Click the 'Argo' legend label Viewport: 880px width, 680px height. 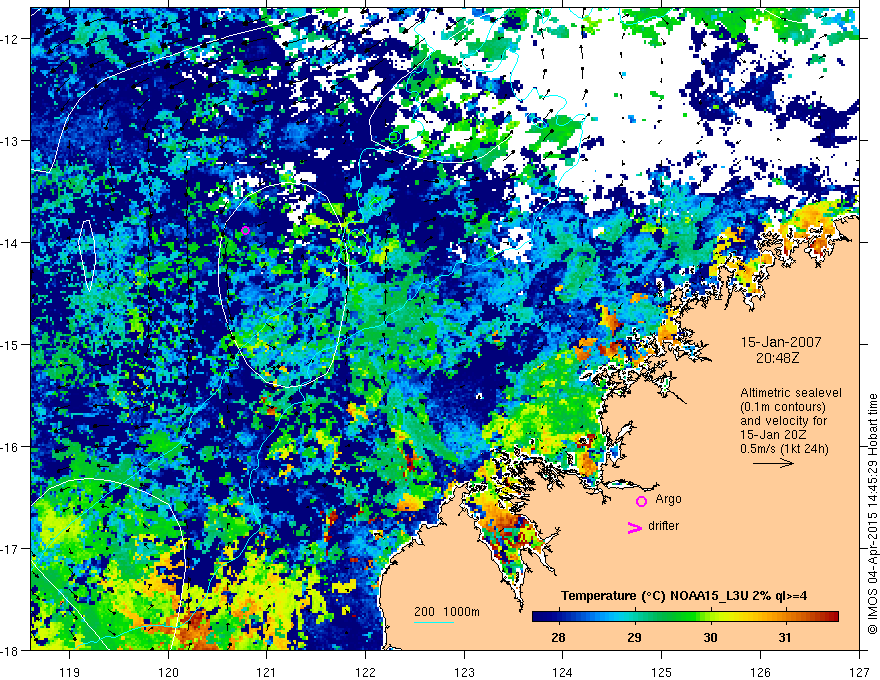[x=668, y=499]
